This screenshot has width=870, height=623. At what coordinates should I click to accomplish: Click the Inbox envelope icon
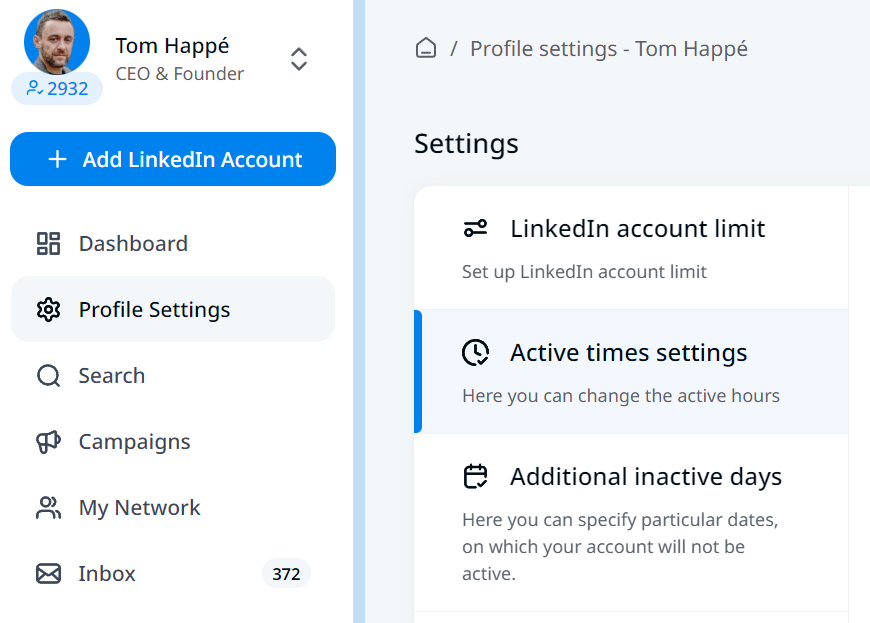(x=48, y=574)
